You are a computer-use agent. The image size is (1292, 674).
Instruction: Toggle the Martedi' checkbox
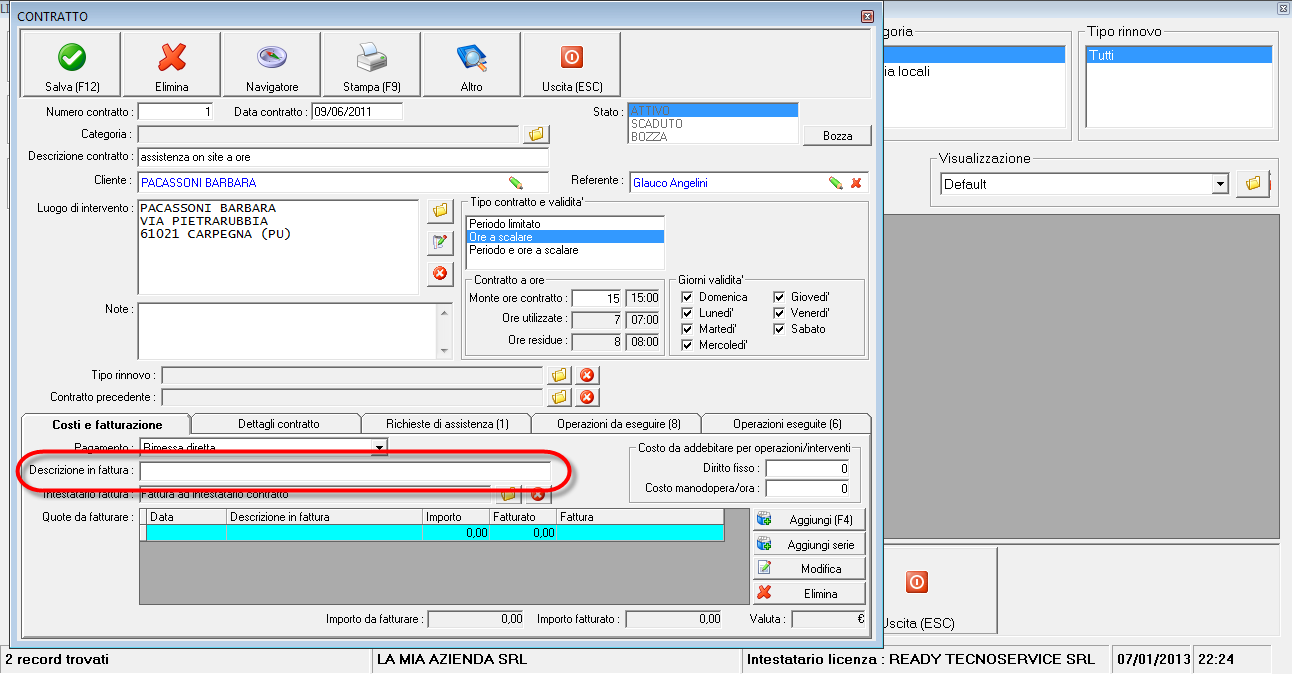[x=688, y=329]
